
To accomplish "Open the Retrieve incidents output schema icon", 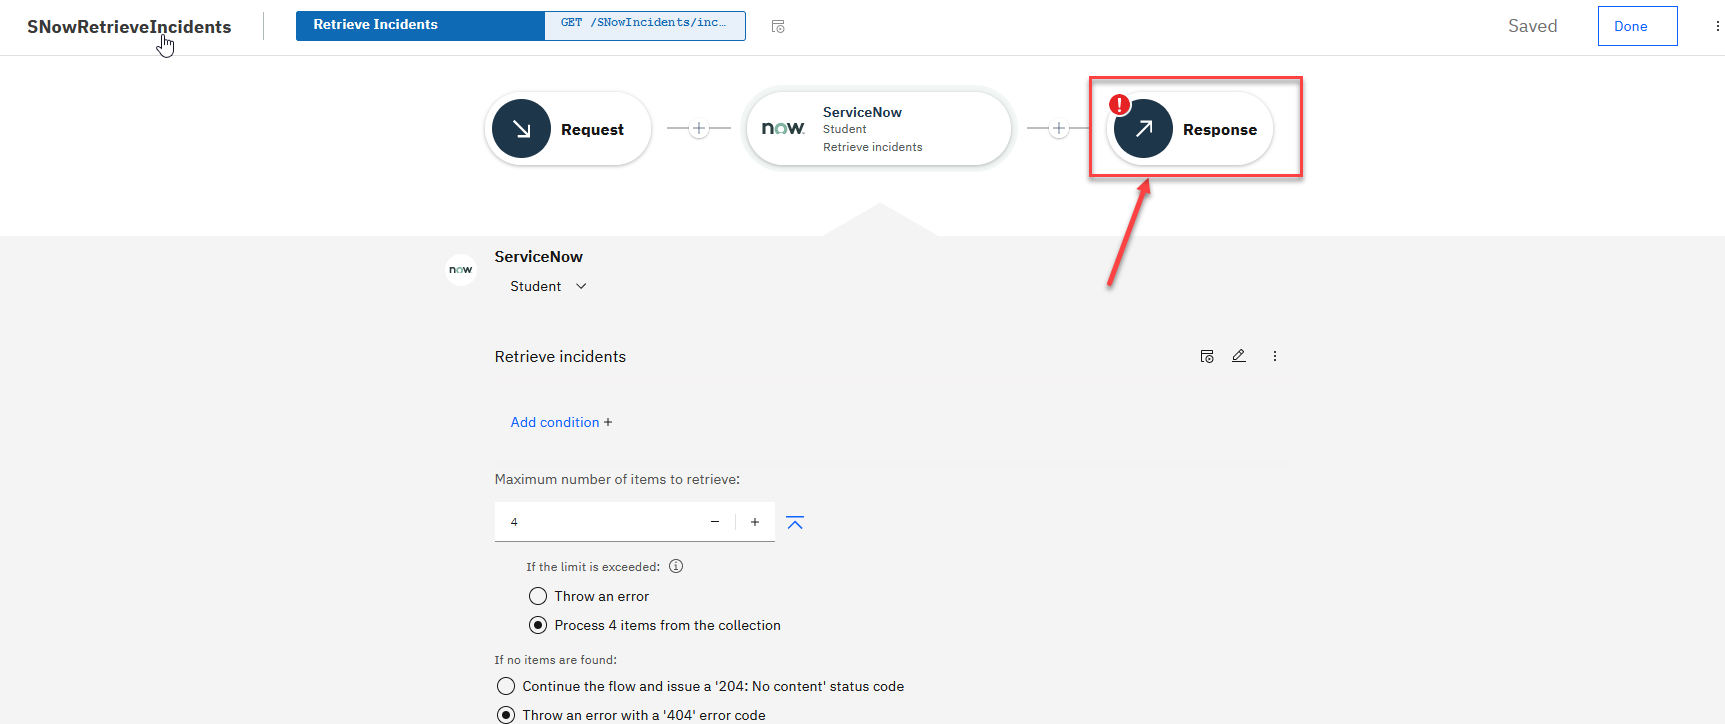I will (x=1207, y=356).
